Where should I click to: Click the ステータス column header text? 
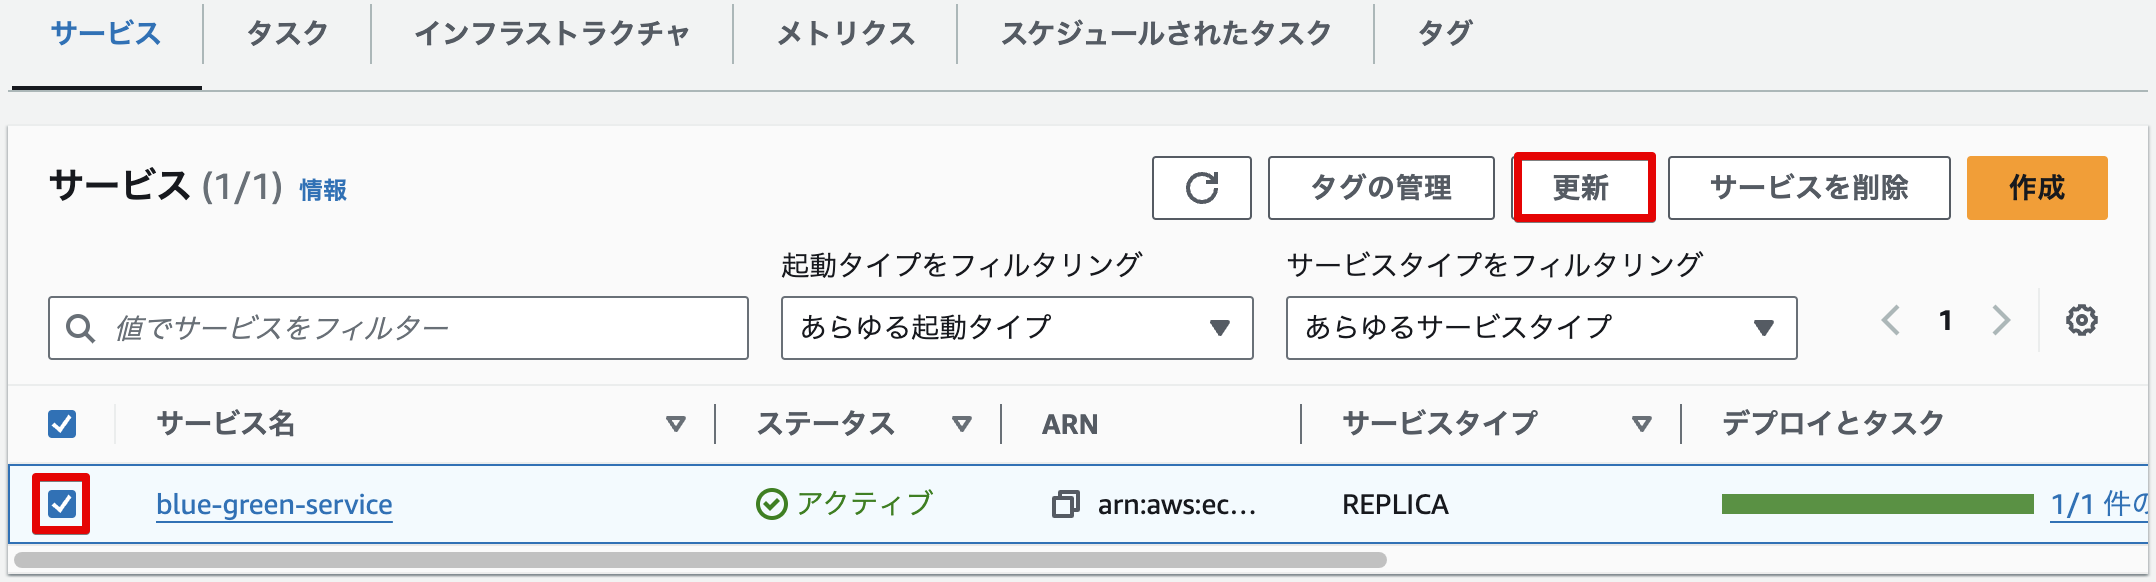tap(826, 423)
